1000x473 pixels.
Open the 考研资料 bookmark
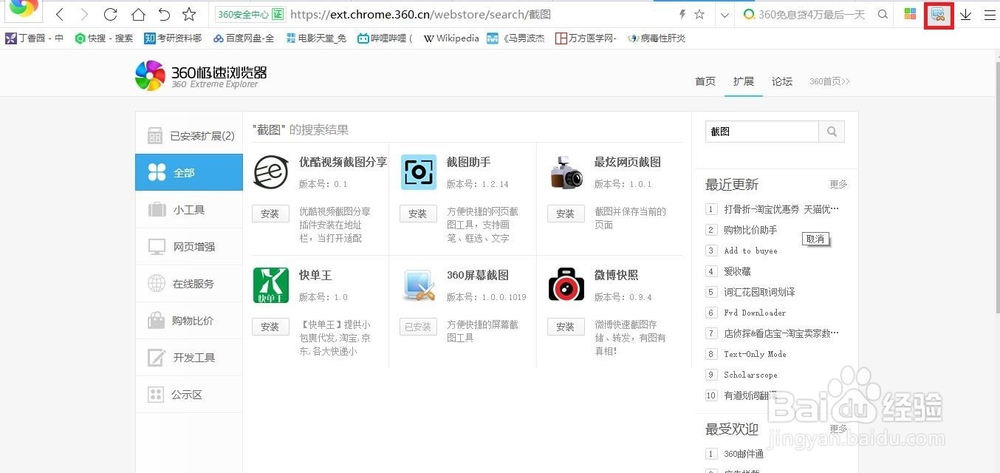tap(173, 38)
